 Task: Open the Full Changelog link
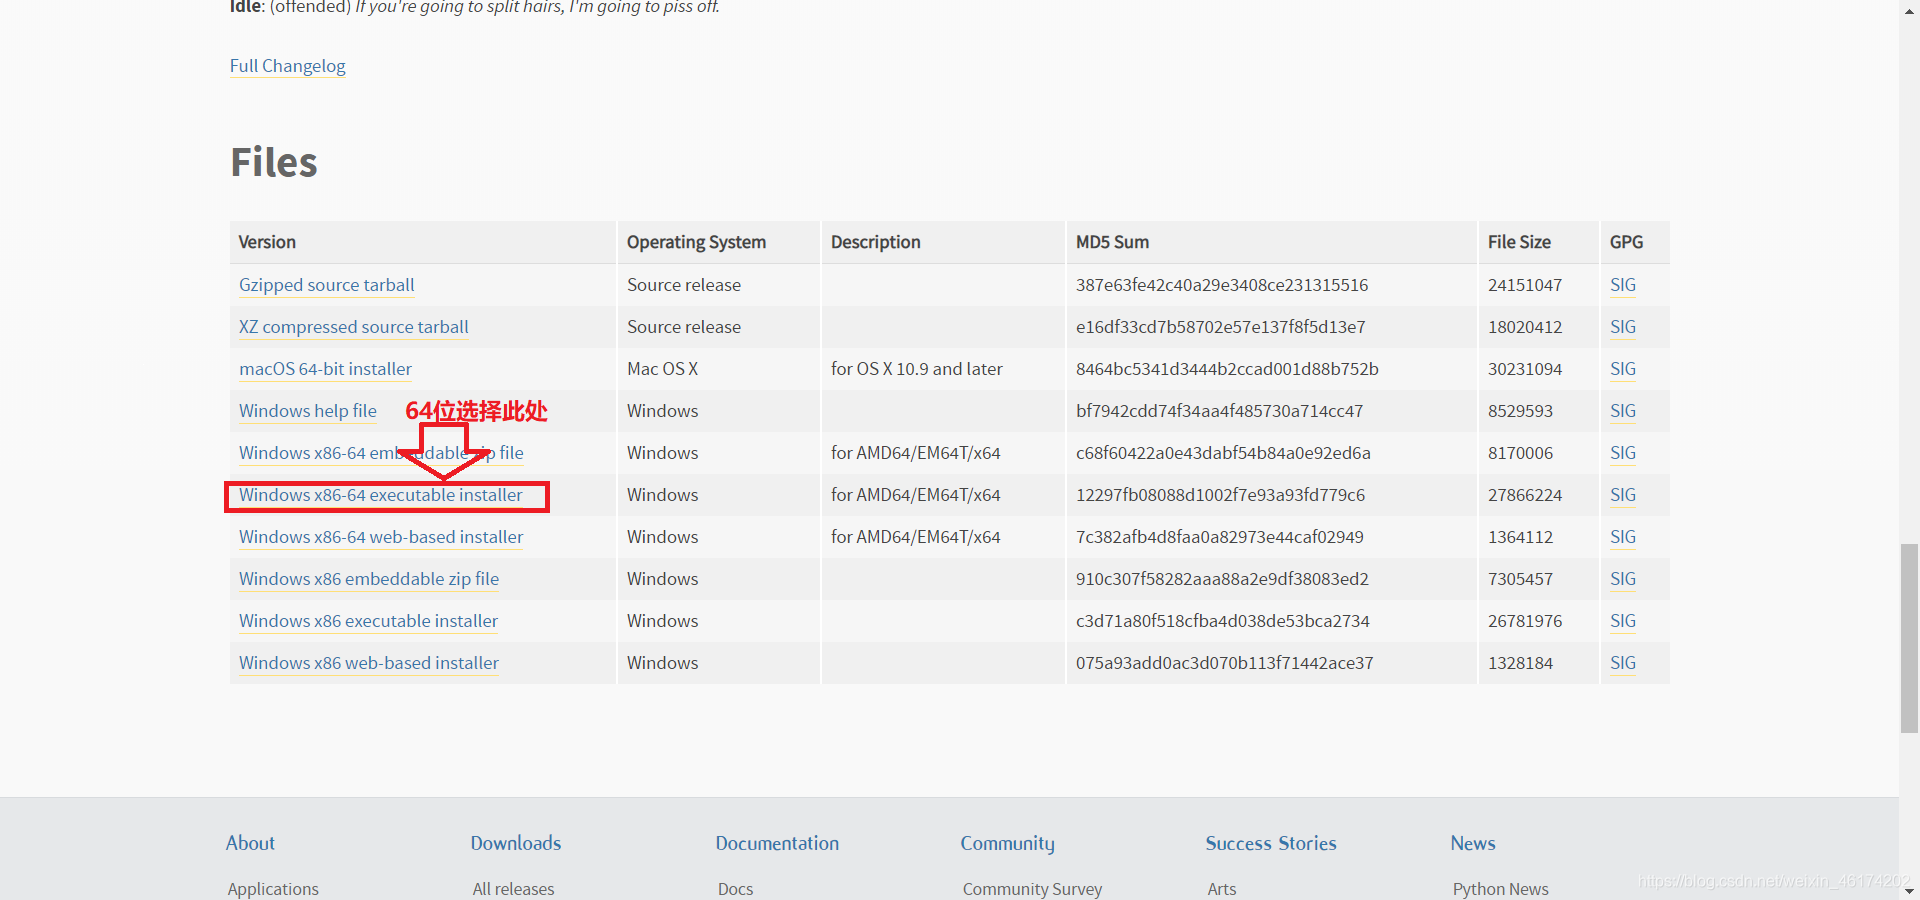(287, 66)
